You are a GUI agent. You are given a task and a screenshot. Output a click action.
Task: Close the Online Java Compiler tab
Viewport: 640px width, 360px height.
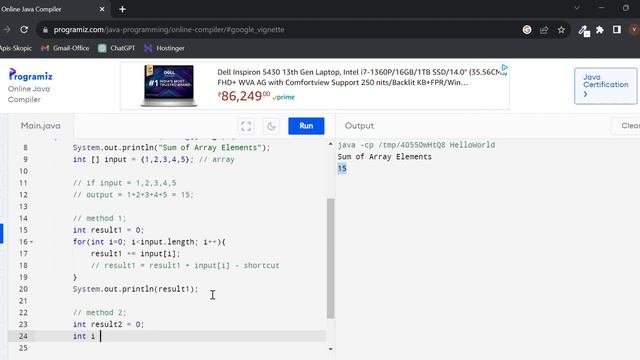[102, 9]
